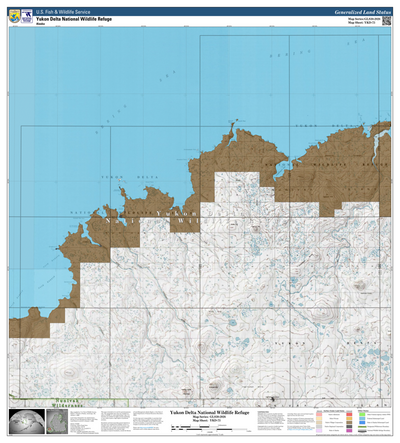The height and width of the screenshot is (443, 400).
Task: Pick the dark gray legend swatch
Action: [x=349, y=426]
